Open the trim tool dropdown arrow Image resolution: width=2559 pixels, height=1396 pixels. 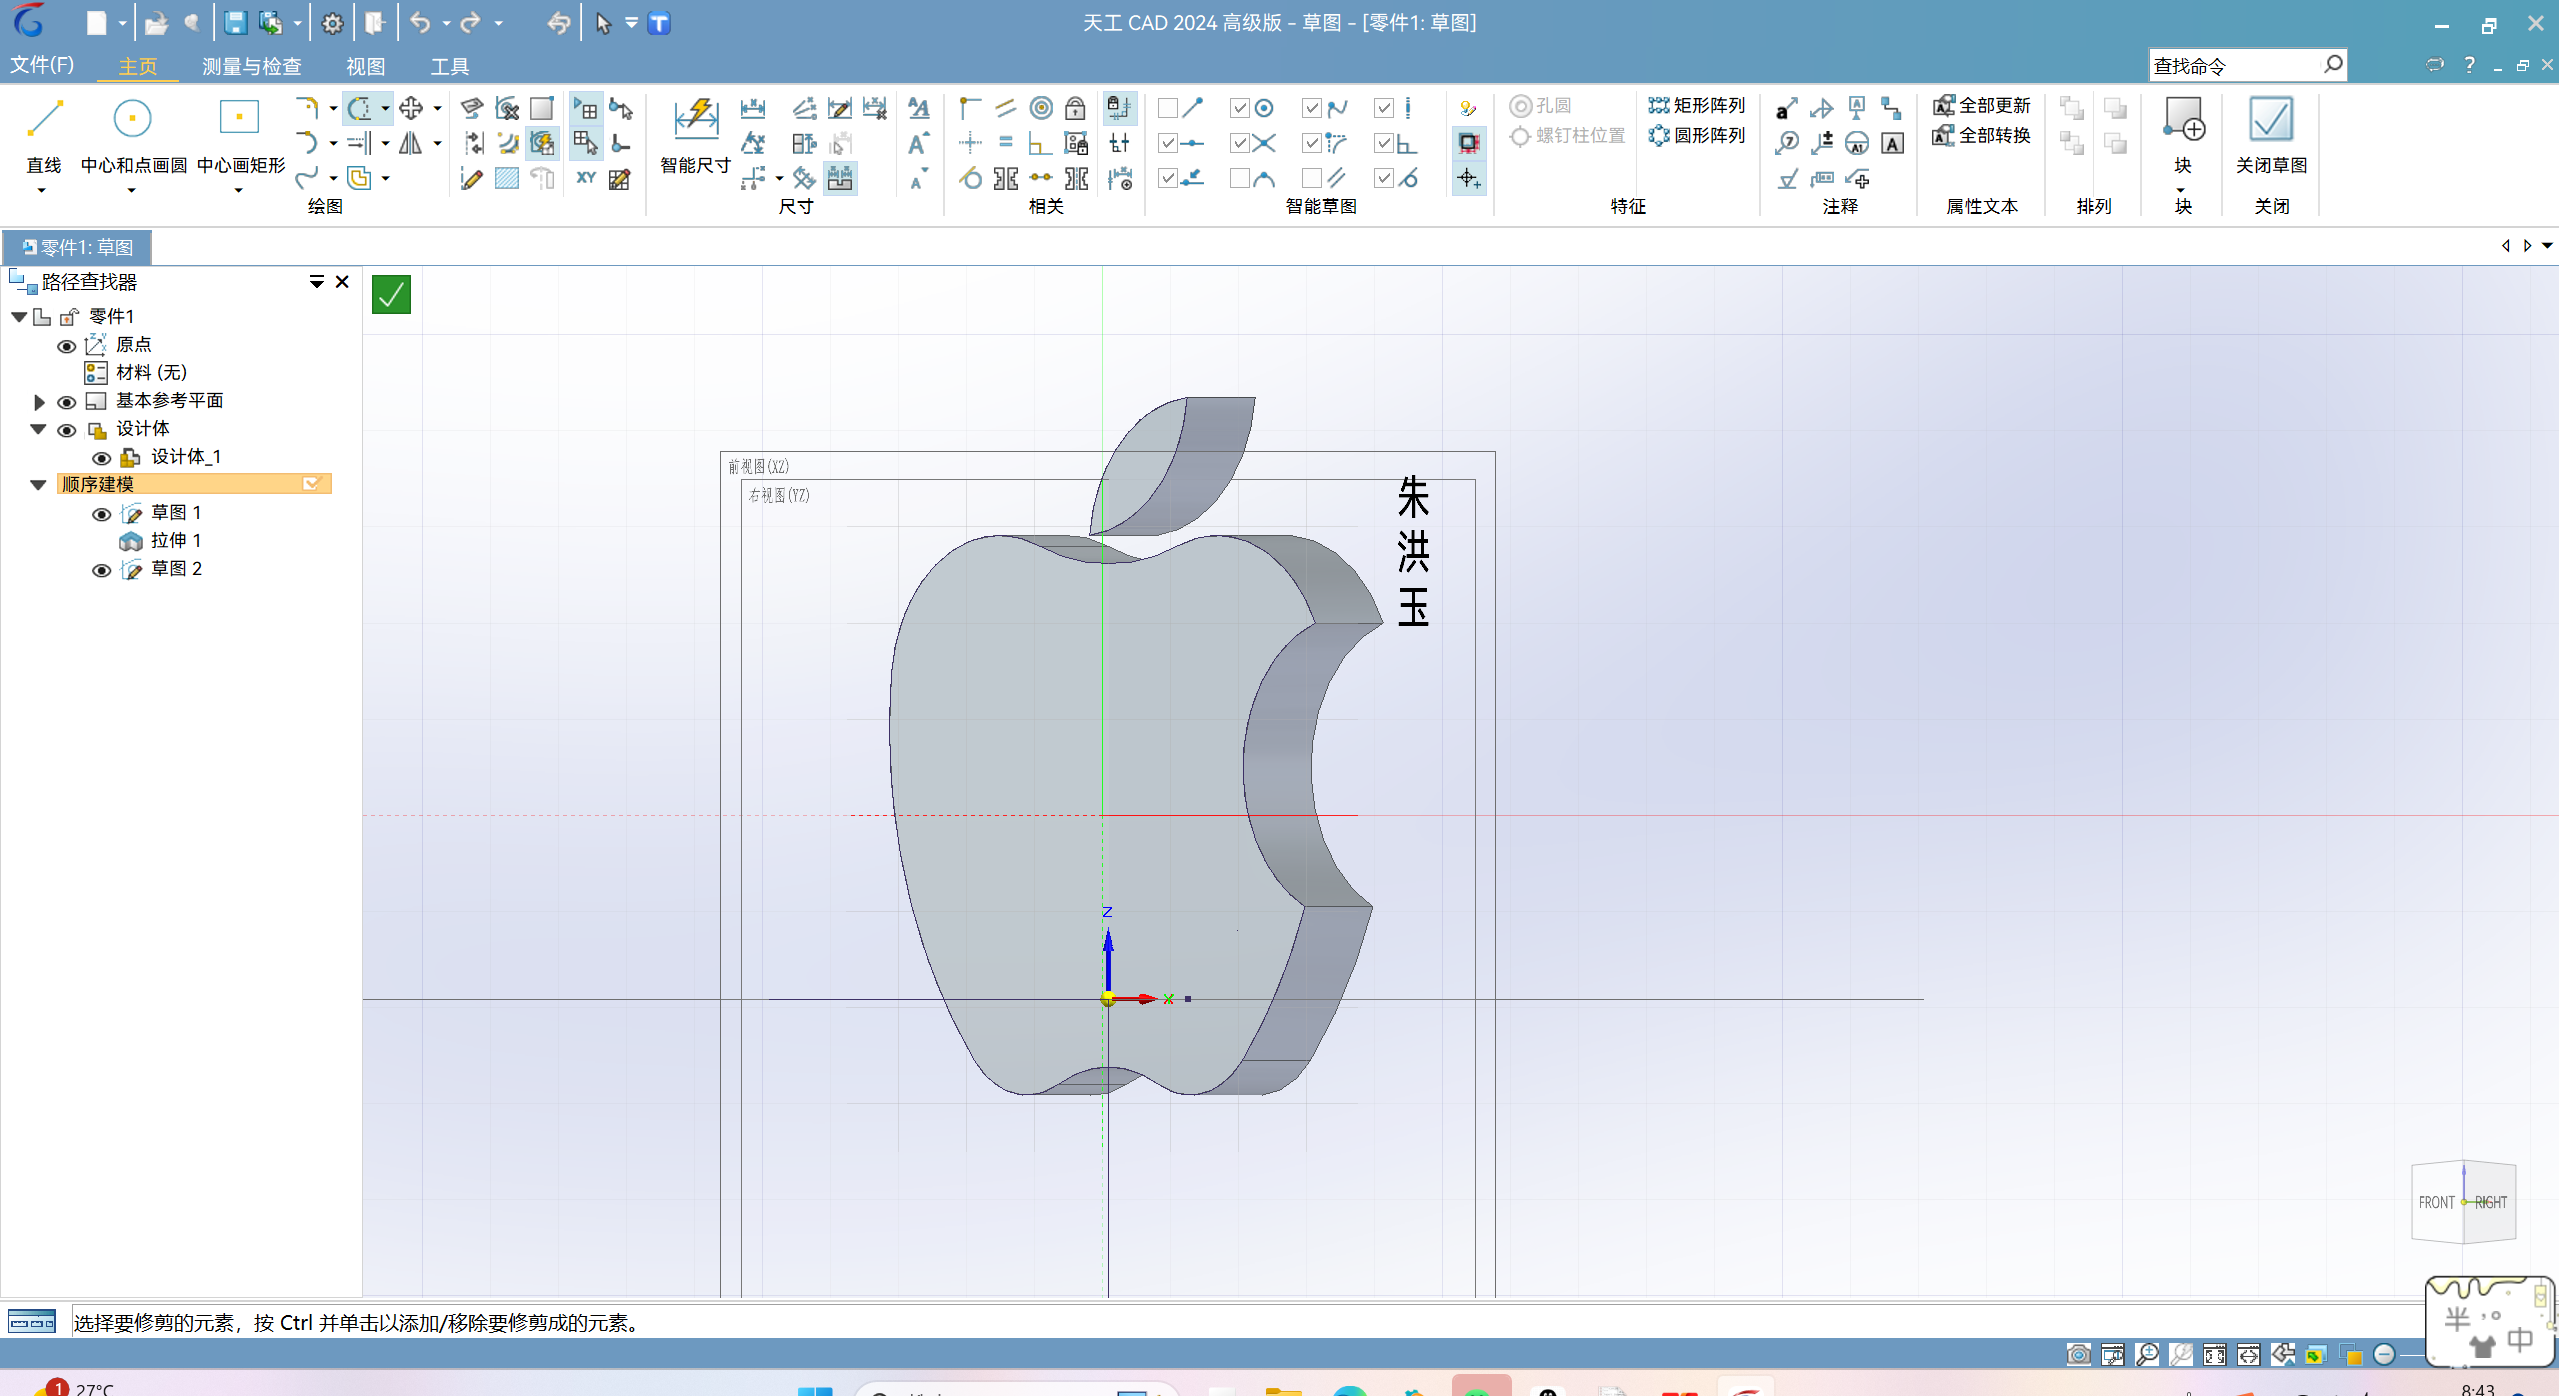385,108
